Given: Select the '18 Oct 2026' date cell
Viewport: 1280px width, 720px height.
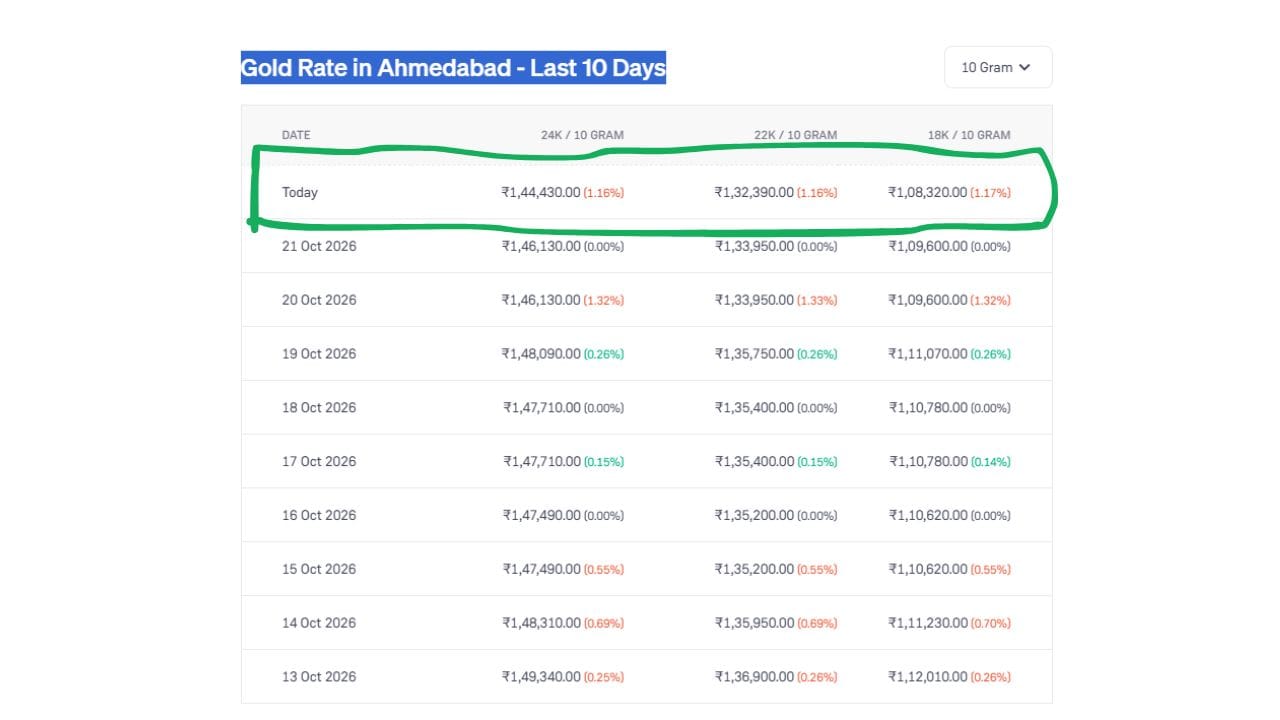Looking at the screenshot, I should 319,408.
